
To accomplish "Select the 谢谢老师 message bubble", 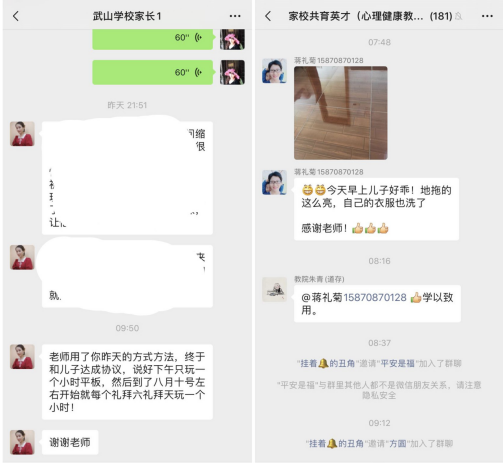I will (70, 442).
